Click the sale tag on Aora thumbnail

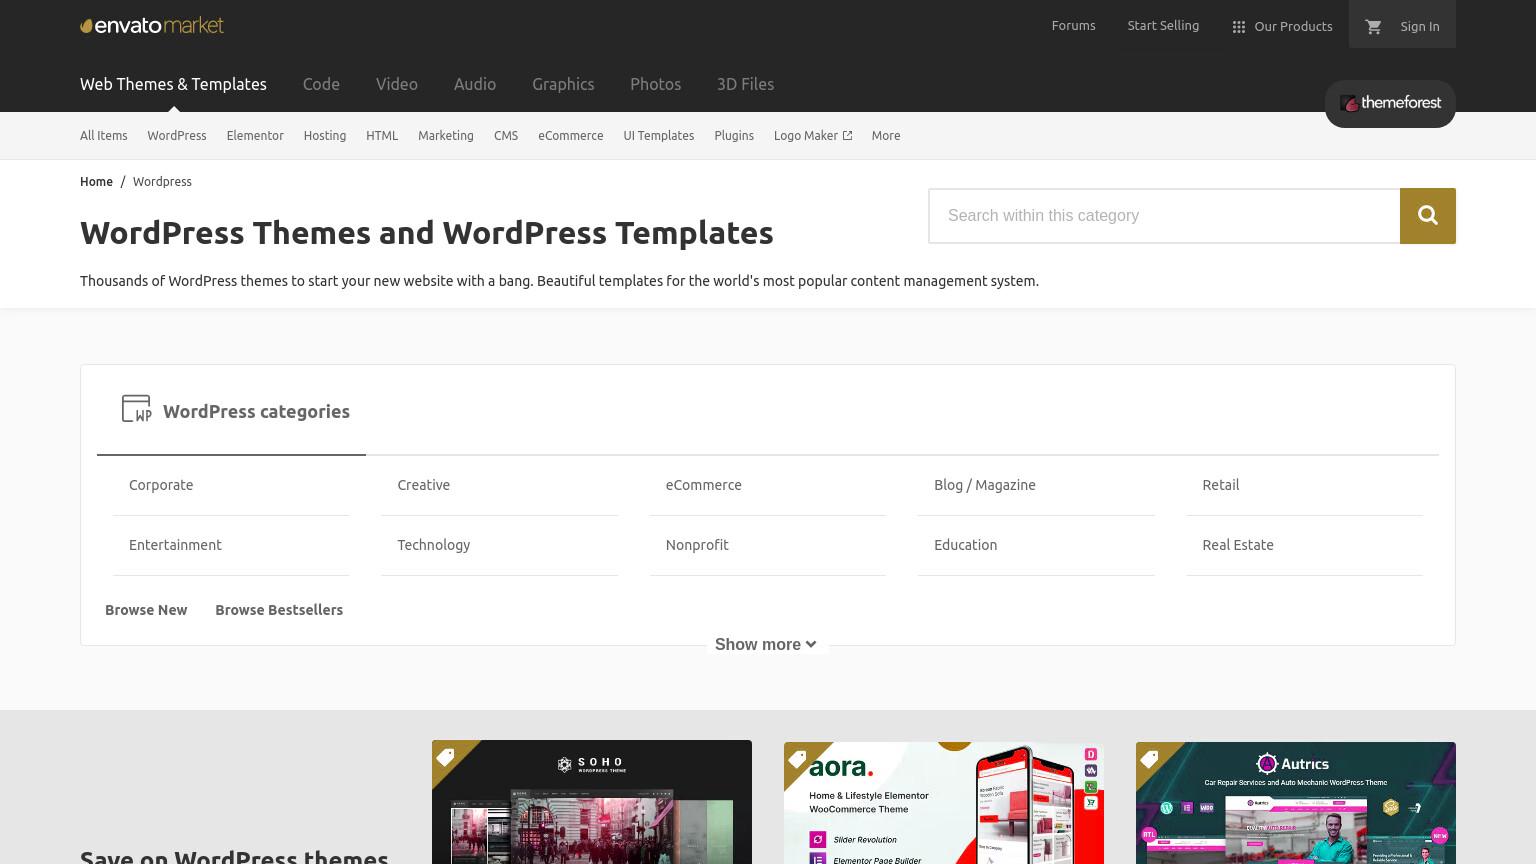point(798,759)
